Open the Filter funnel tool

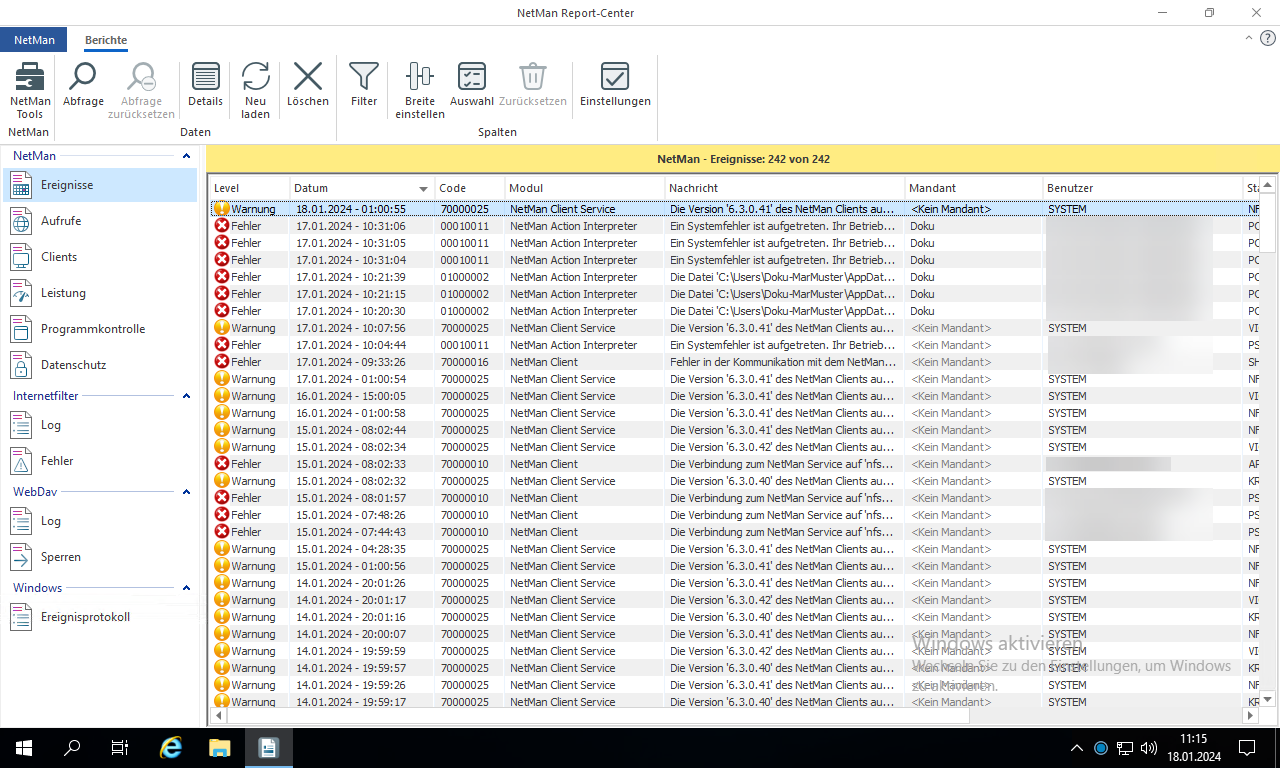[x=364, y=78]
